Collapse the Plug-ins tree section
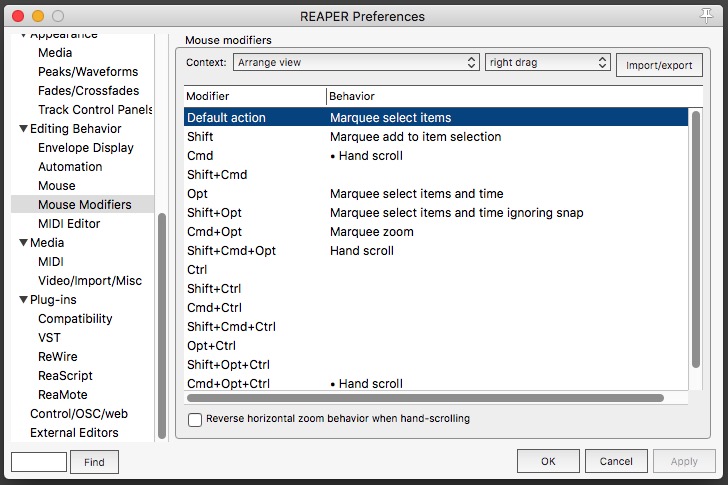728x485 pixels. point(23,300)
